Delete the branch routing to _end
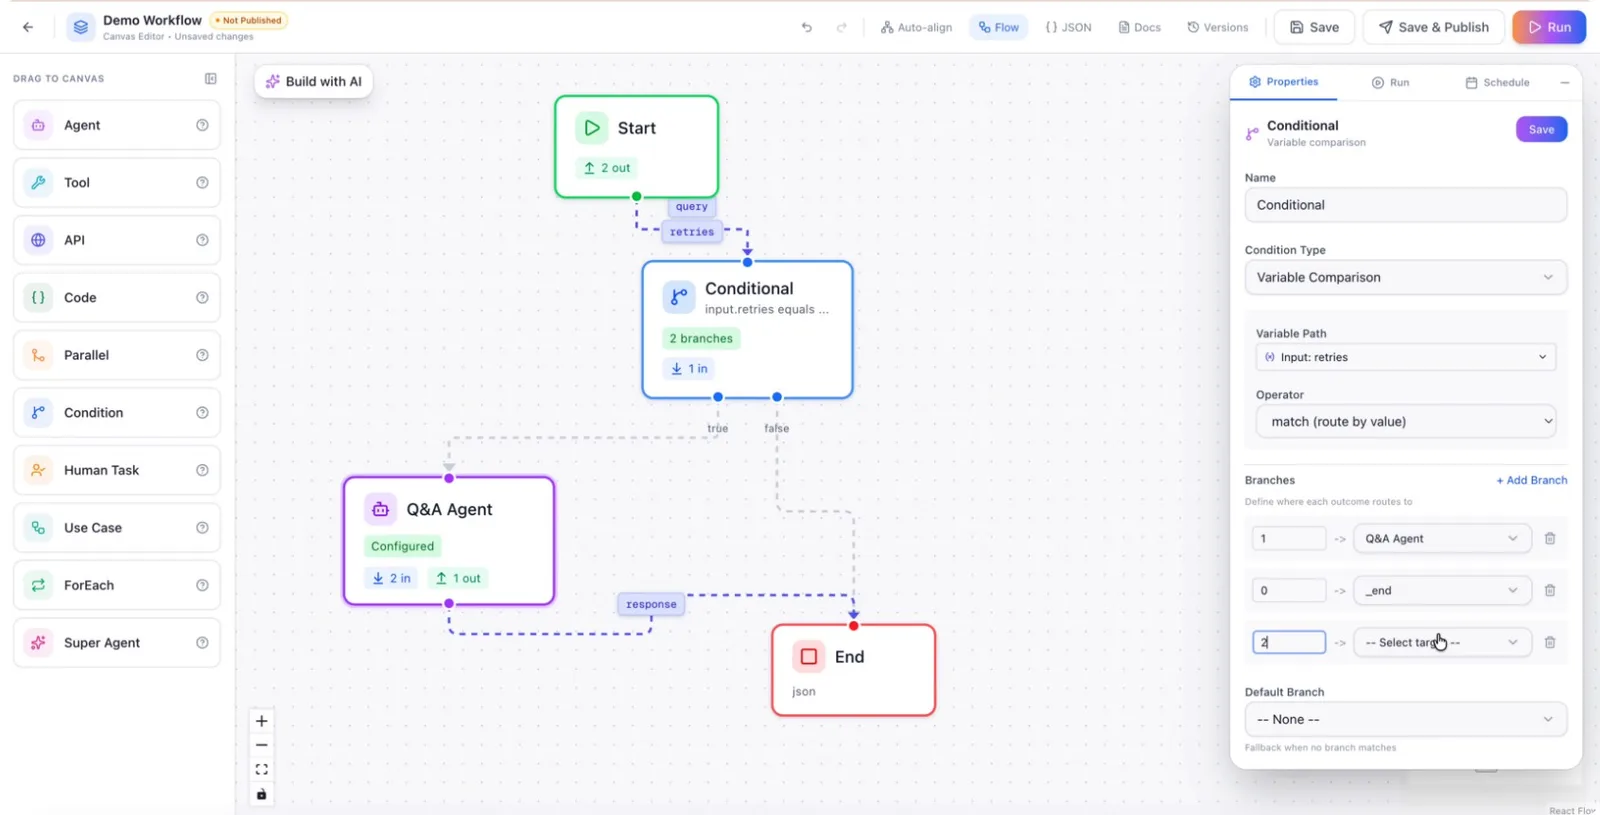The height and width of the screenshot is (815, 1600). pyautogui.click(x=1550, y=590)
